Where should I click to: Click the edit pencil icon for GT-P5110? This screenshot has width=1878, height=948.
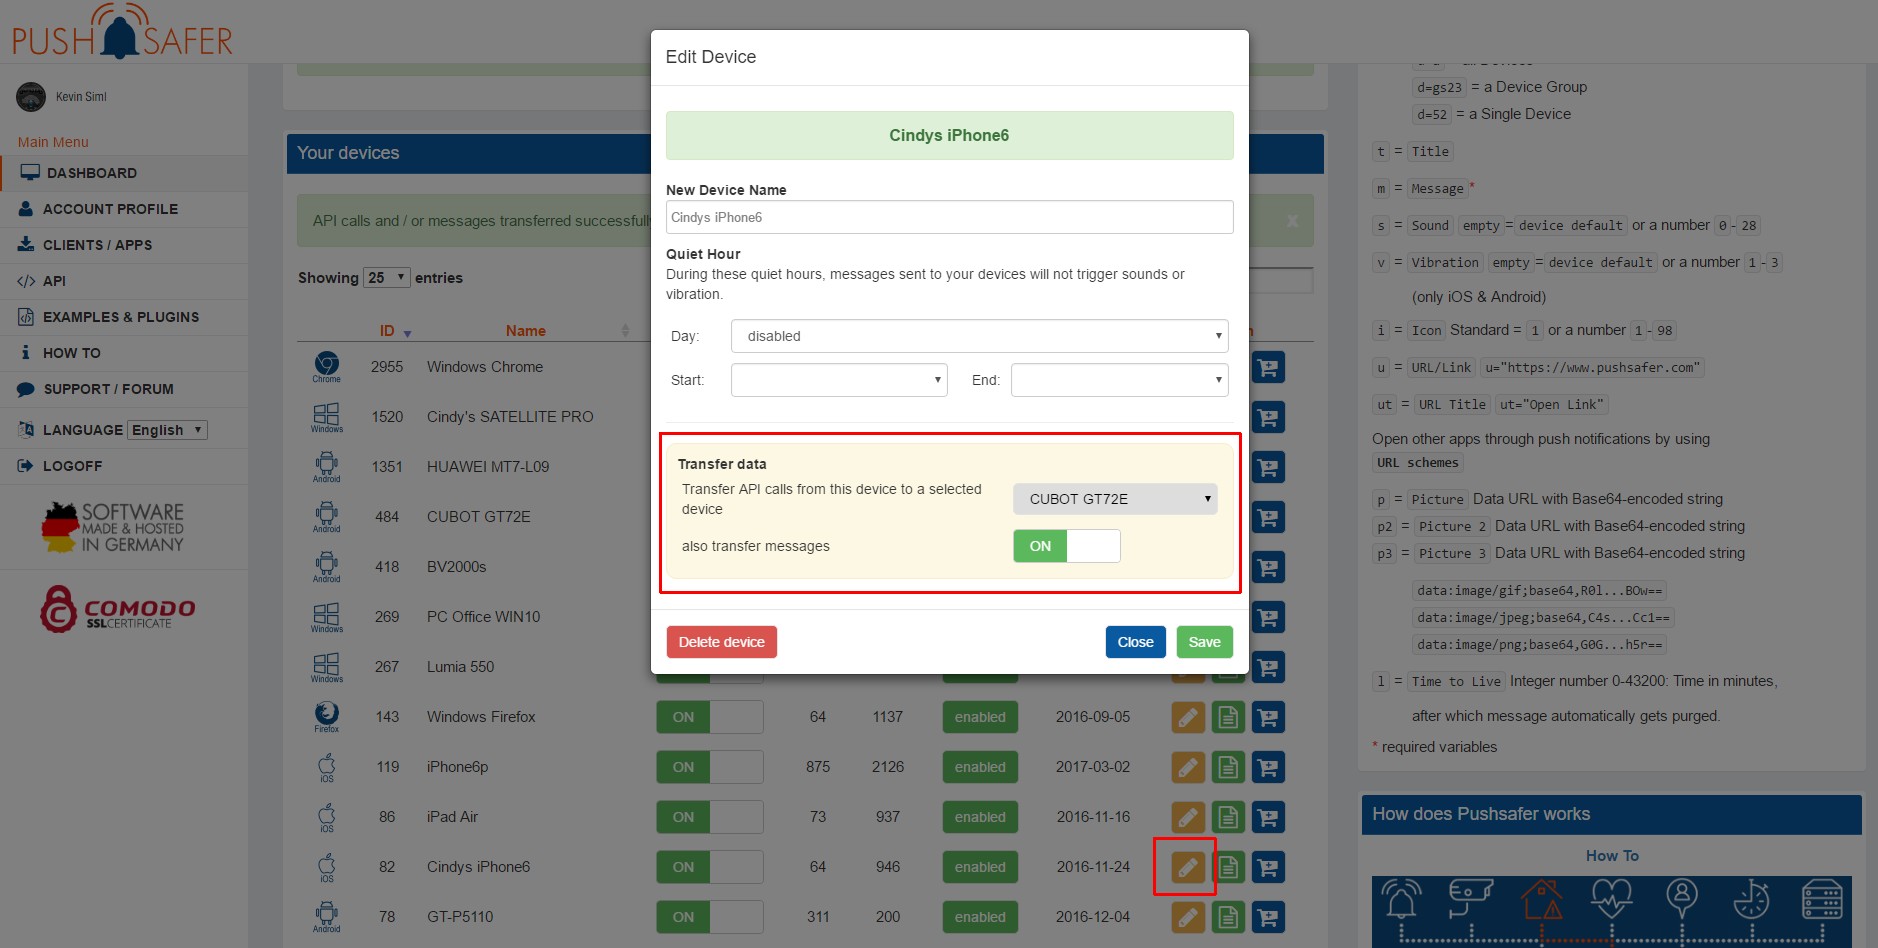click(x=1187, y=917)
